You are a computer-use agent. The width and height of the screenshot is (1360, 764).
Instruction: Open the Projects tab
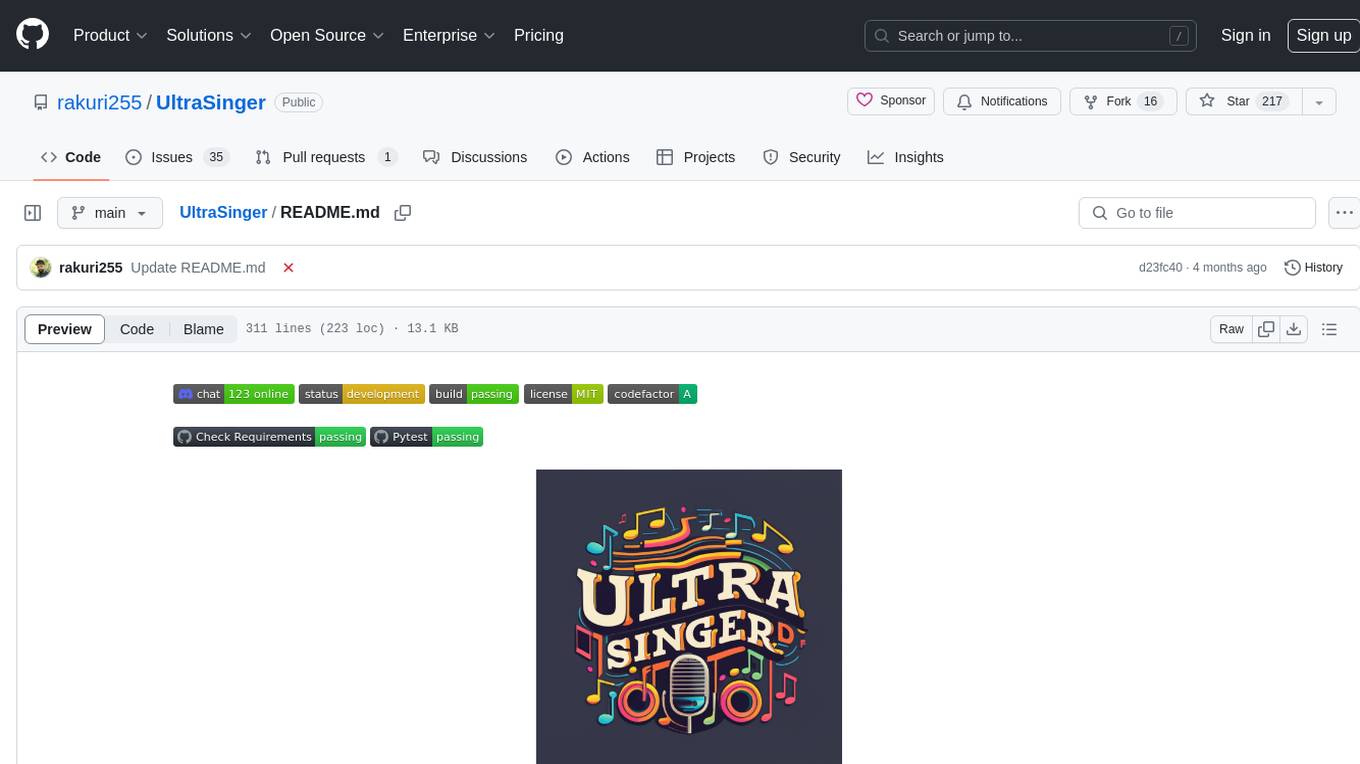click(696, 157)
